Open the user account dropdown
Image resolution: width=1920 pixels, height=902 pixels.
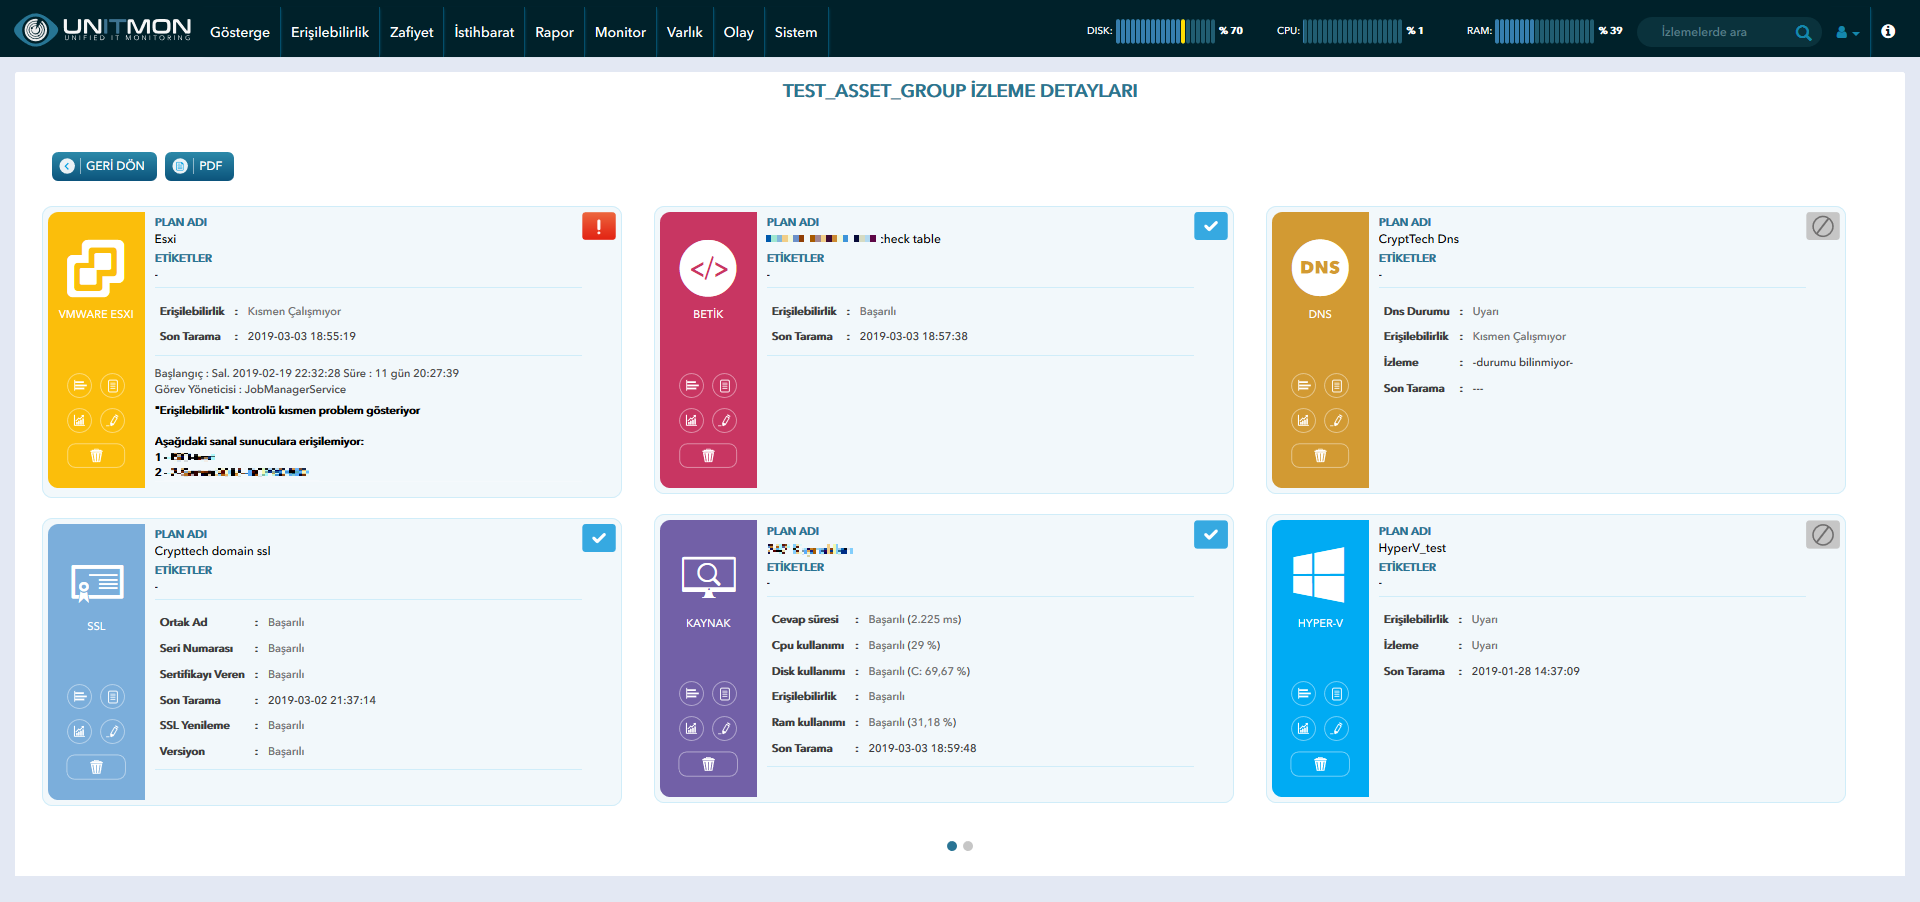click(x=1847, y=32)
